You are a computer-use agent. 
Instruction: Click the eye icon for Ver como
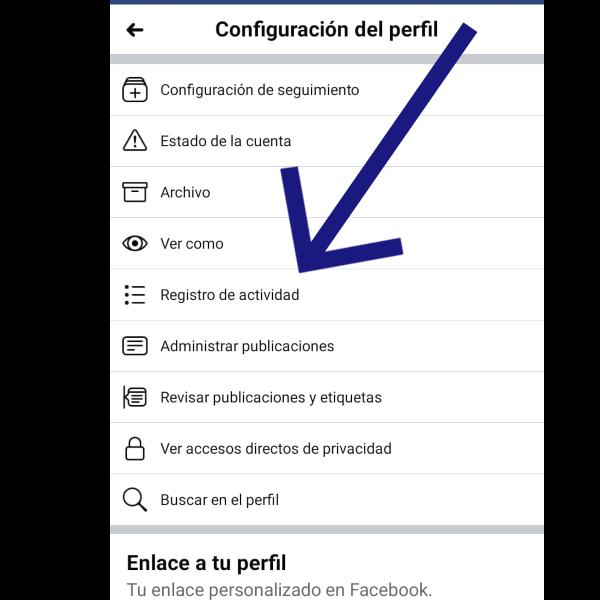point(135,243)
